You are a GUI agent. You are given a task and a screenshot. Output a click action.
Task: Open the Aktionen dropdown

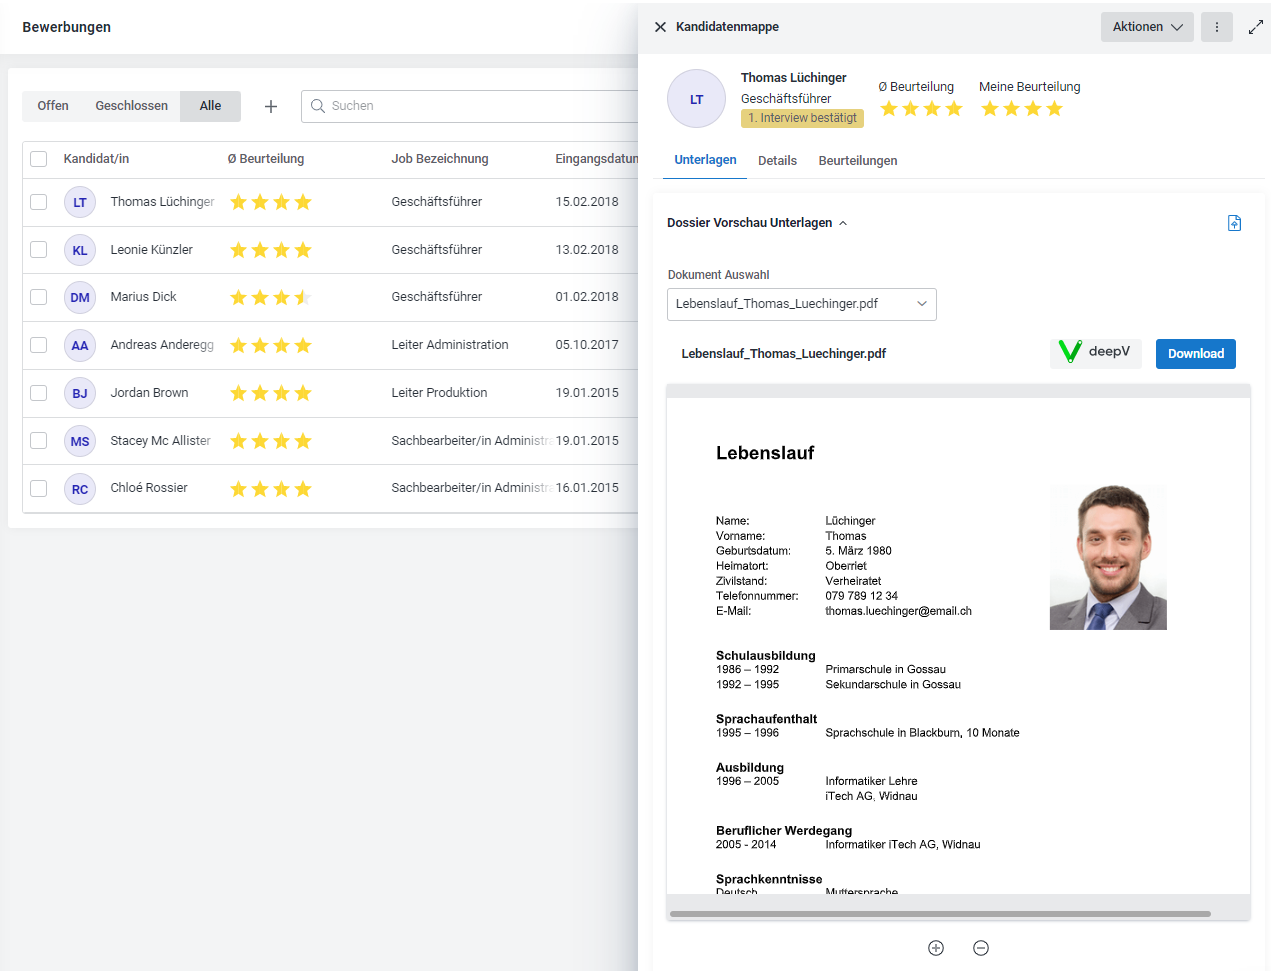[x=1147, y=27]
